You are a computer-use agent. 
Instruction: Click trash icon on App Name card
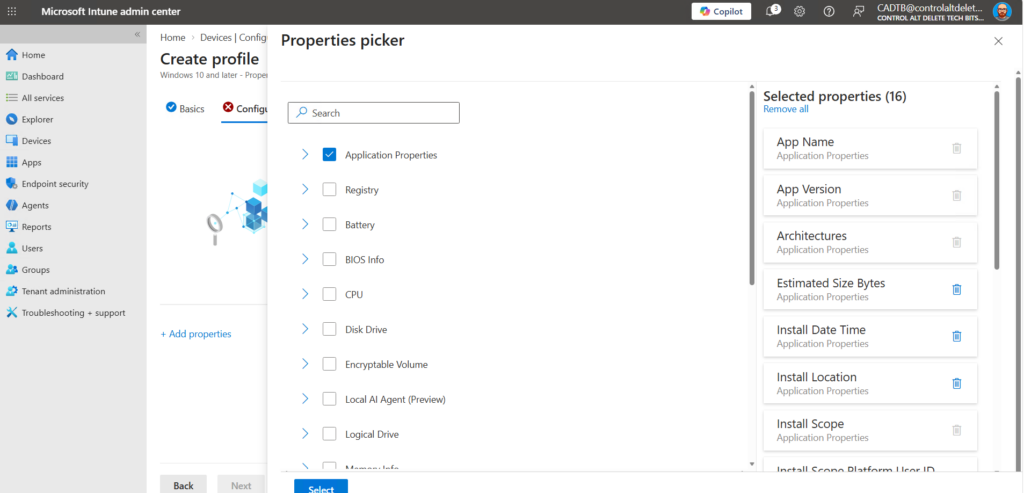click(957, 148)
